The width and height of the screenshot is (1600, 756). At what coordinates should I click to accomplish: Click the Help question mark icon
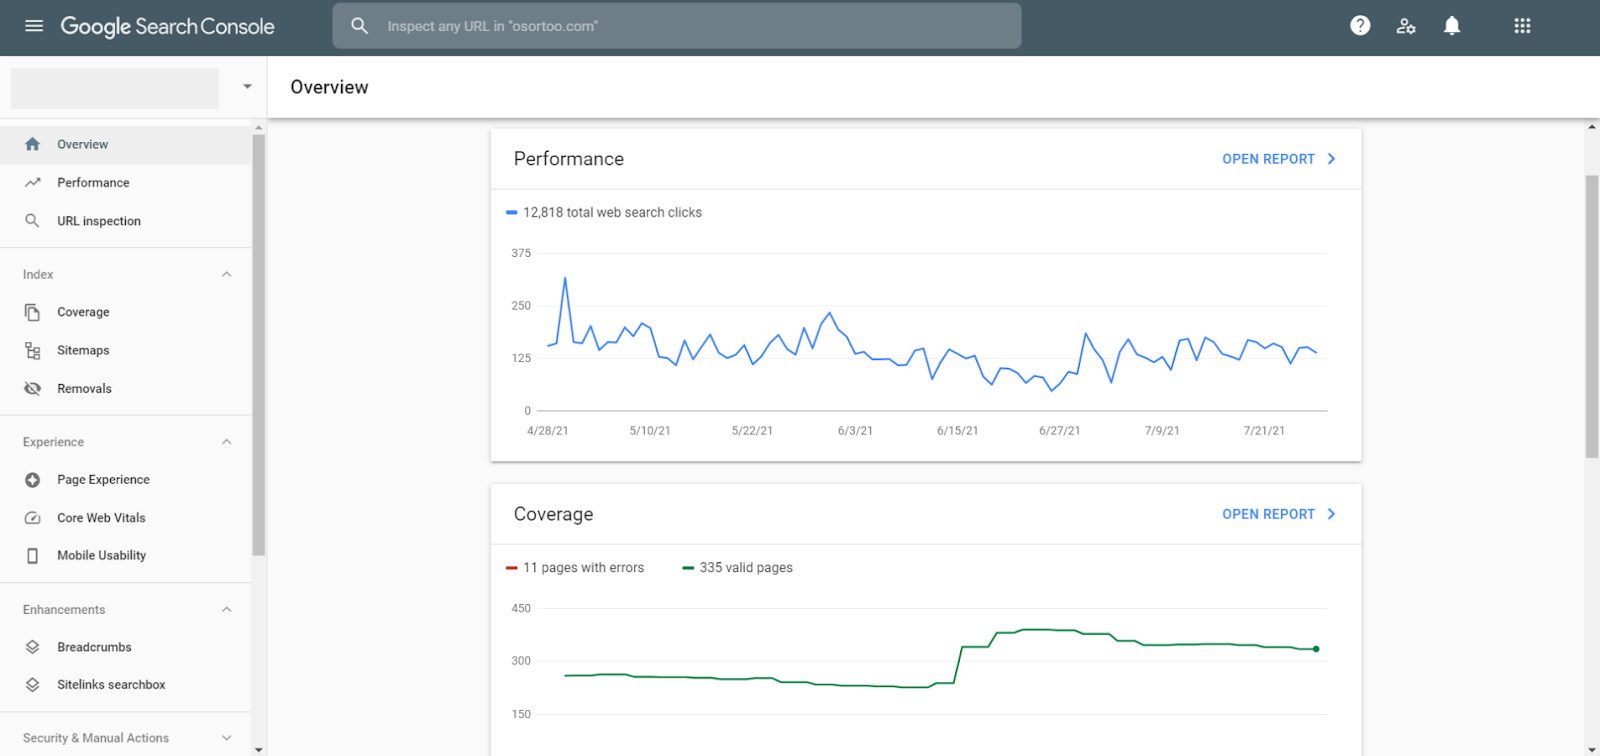[1360, 26]
